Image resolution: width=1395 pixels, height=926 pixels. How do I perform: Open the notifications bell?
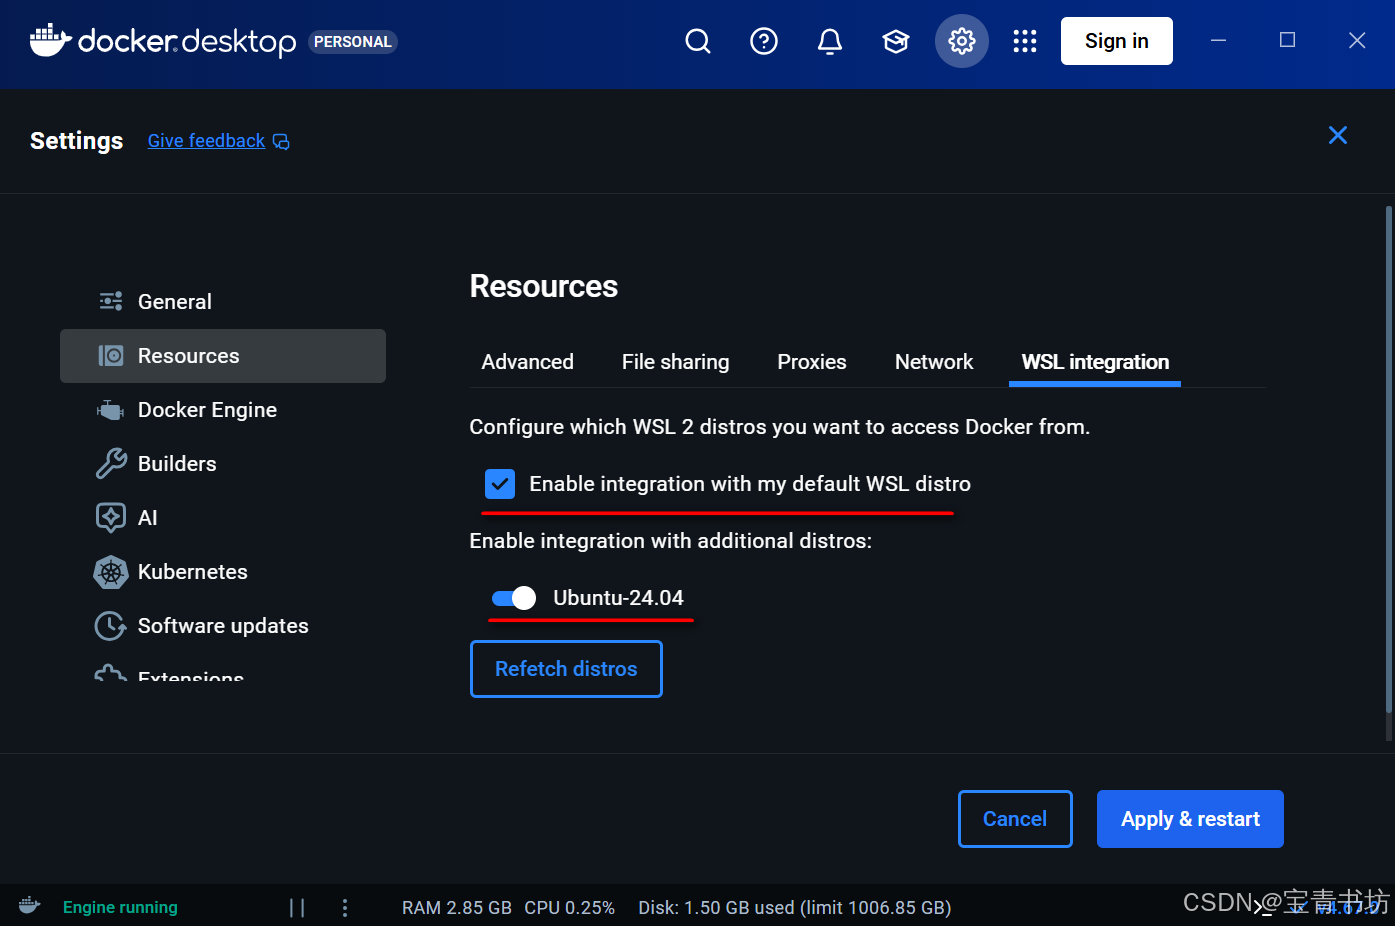830,41
